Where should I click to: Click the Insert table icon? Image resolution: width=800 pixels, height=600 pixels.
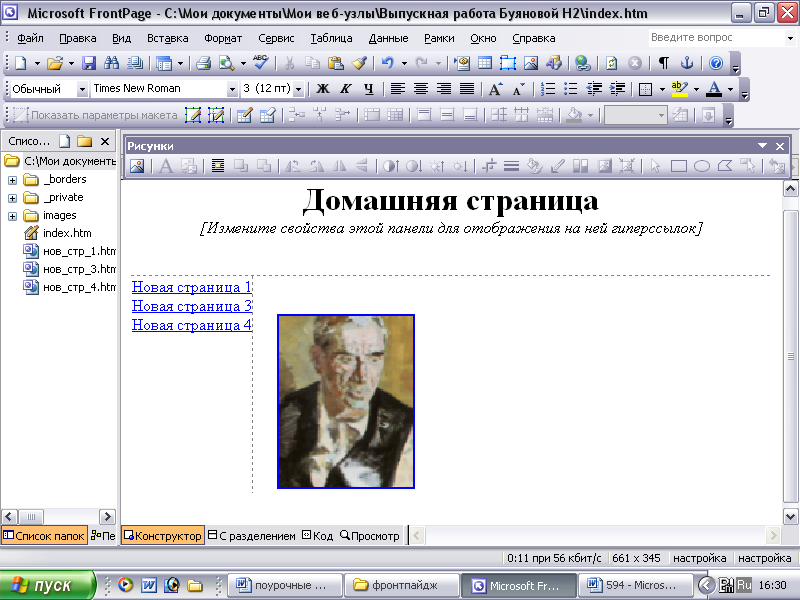coord(485,63)
